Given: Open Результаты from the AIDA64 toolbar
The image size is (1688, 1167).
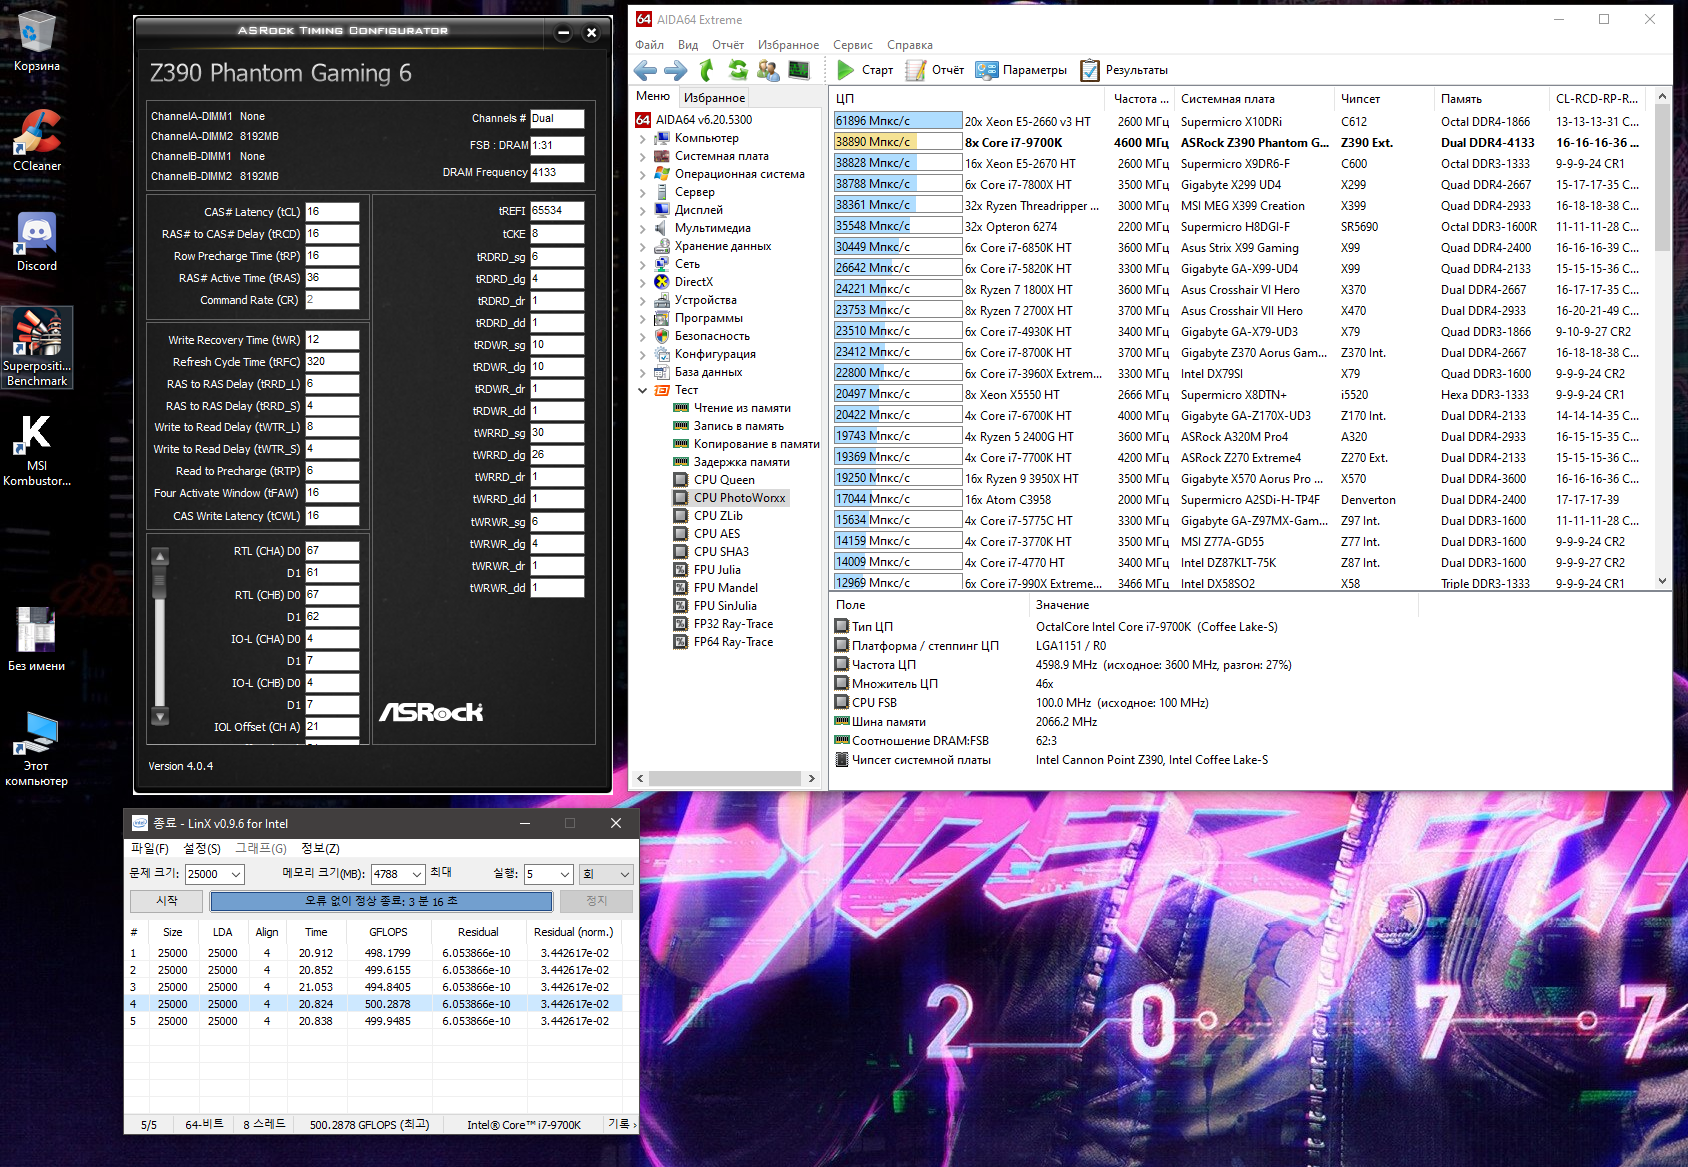Looking at the screenshot, I should (1124, 70).
